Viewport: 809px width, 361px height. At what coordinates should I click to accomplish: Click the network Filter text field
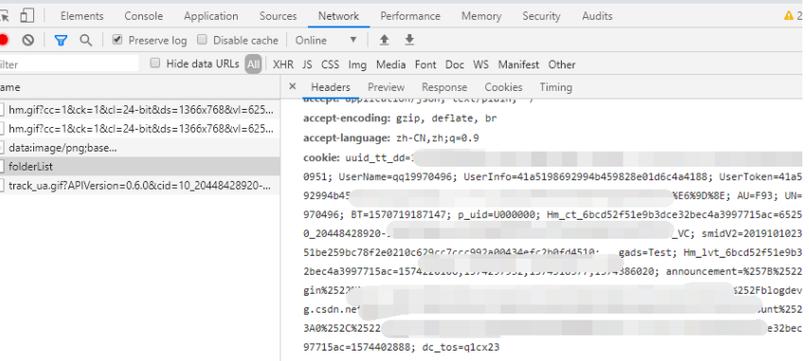pyautogui.click(x=69, y=64)
